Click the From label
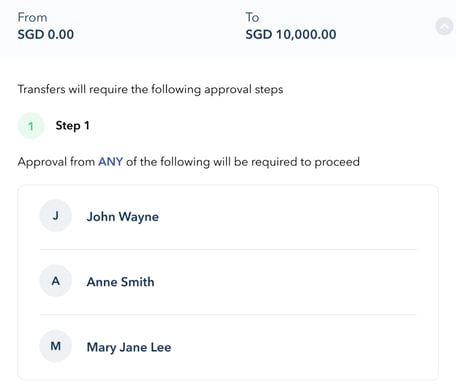This screenshot has width=456, height=391. click(x=32, y=17)
